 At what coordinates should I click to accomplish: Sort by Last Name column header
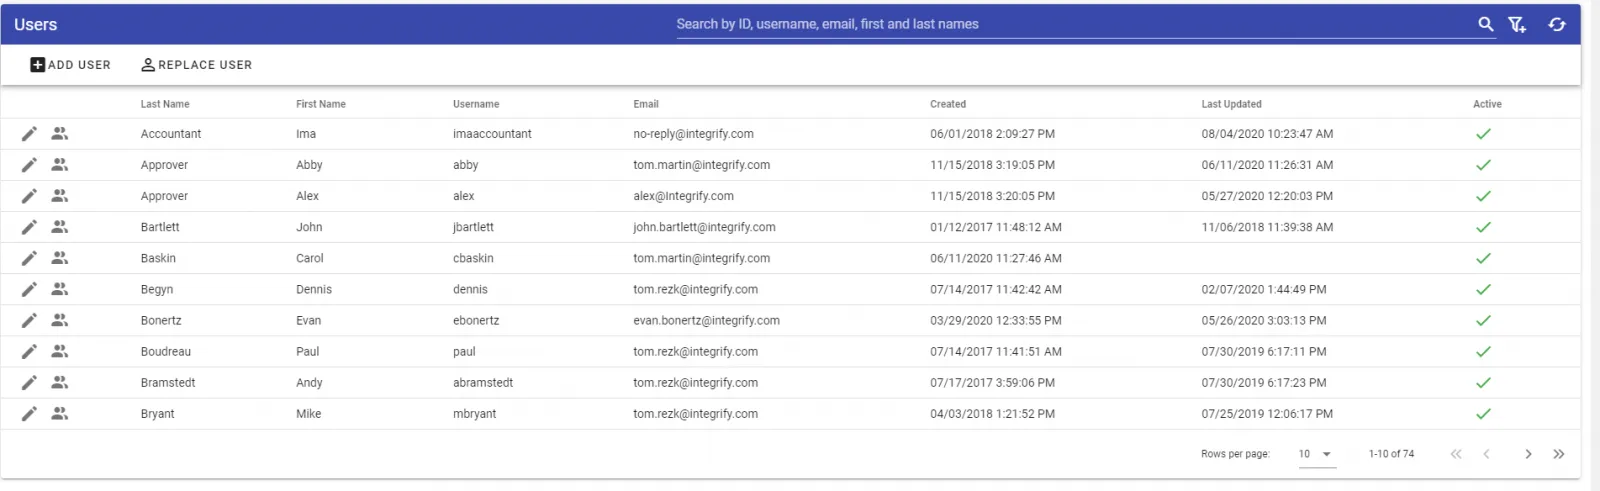point(165,104)
